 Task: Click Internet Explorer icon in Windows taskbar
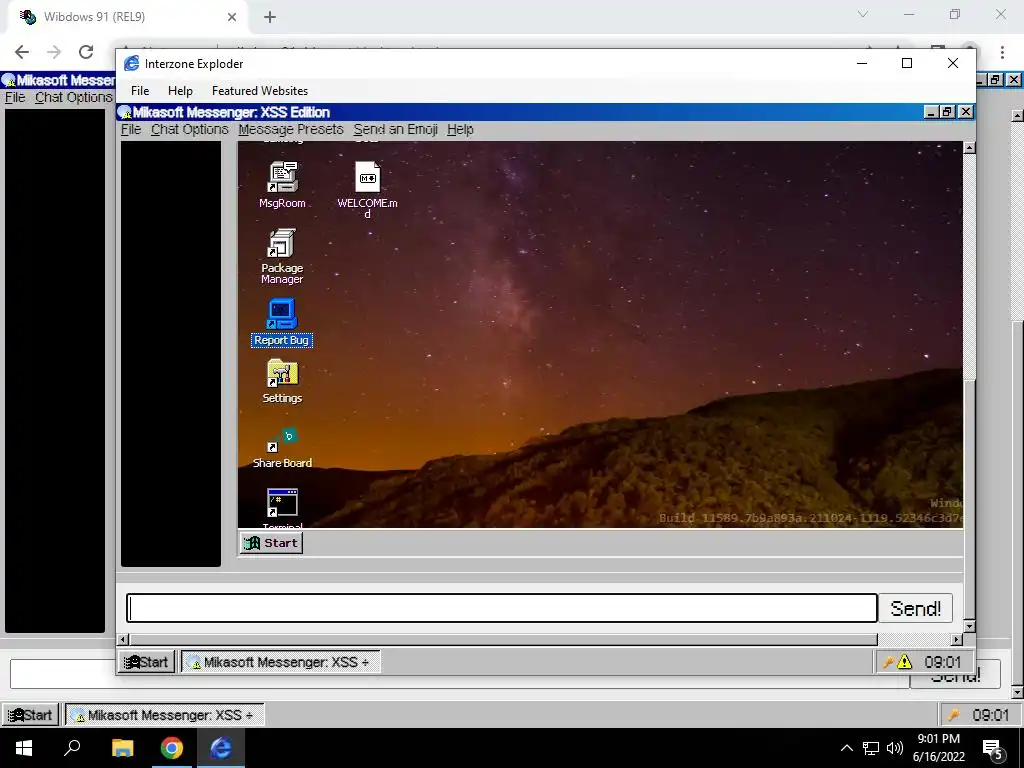(221, 748)
